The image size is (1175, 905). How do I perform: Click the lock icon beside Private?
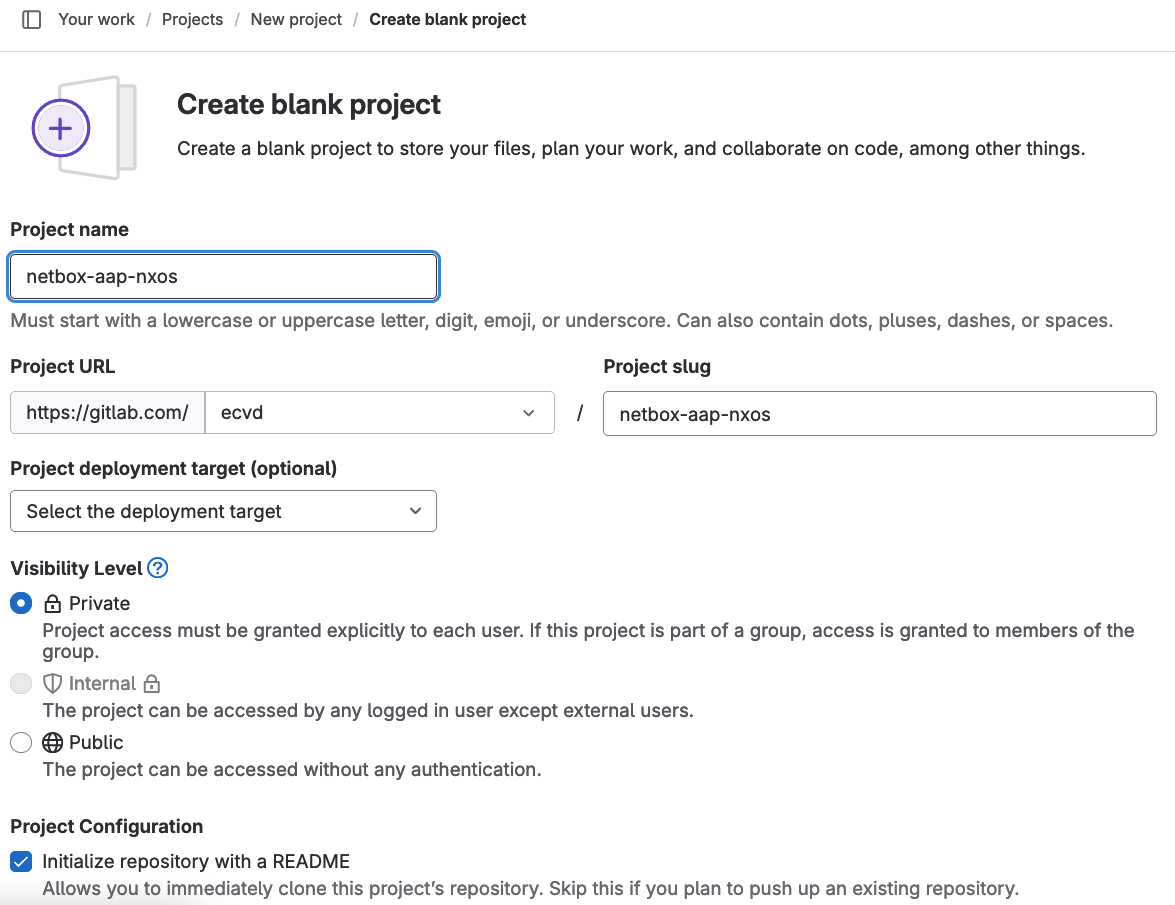(52, 604)
